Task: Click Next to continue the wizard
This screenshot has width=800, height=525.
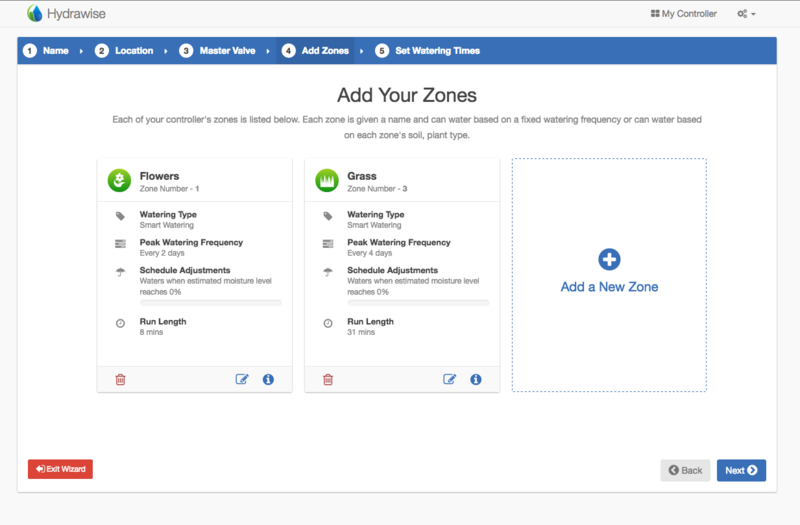Action: coord(741,470)
